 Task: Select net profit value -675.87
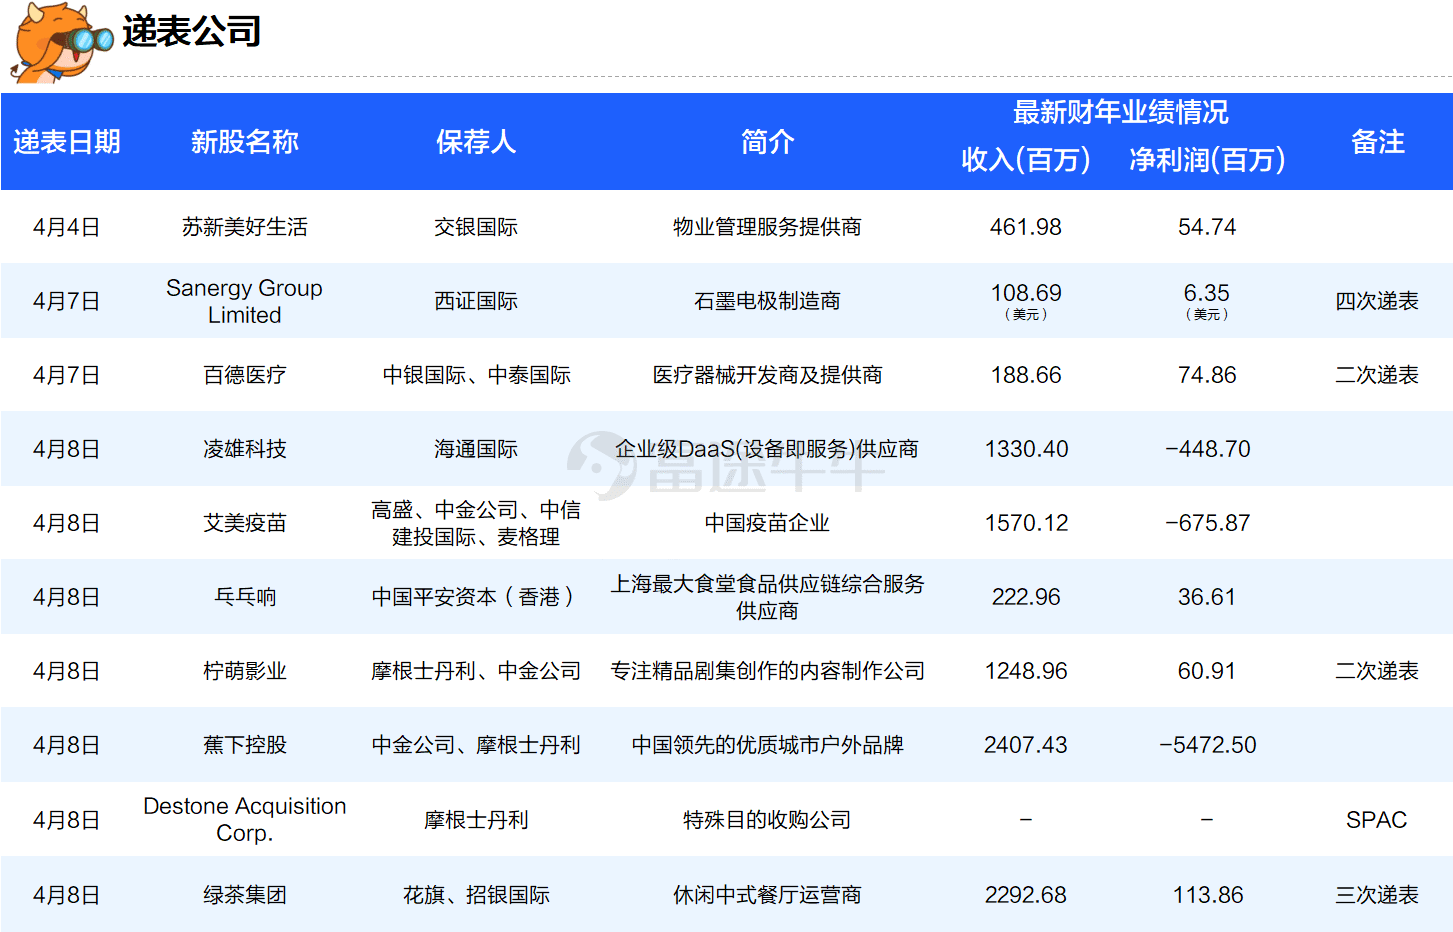pyautogui.click(x=1207, y=523)
